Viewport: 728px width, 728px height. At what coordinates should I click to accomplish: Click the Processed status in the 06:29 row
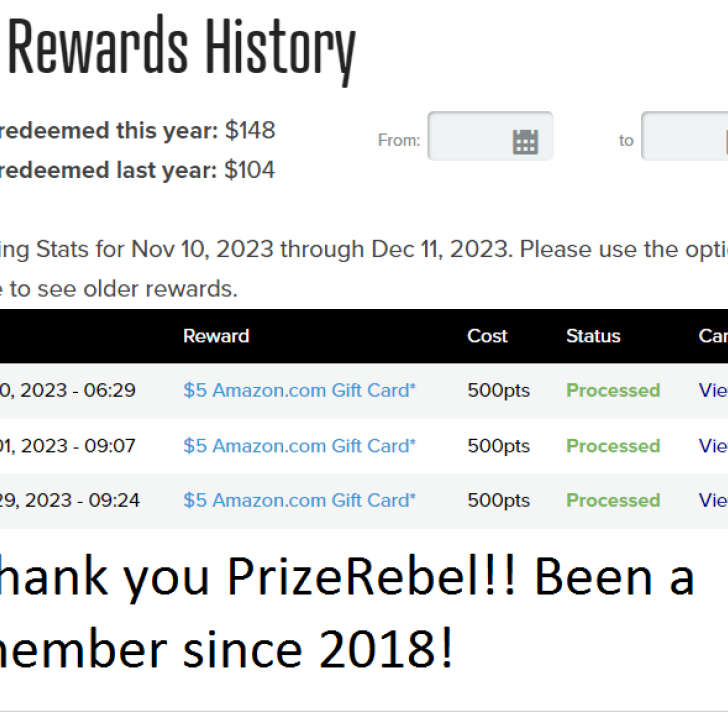pos(613,390)
